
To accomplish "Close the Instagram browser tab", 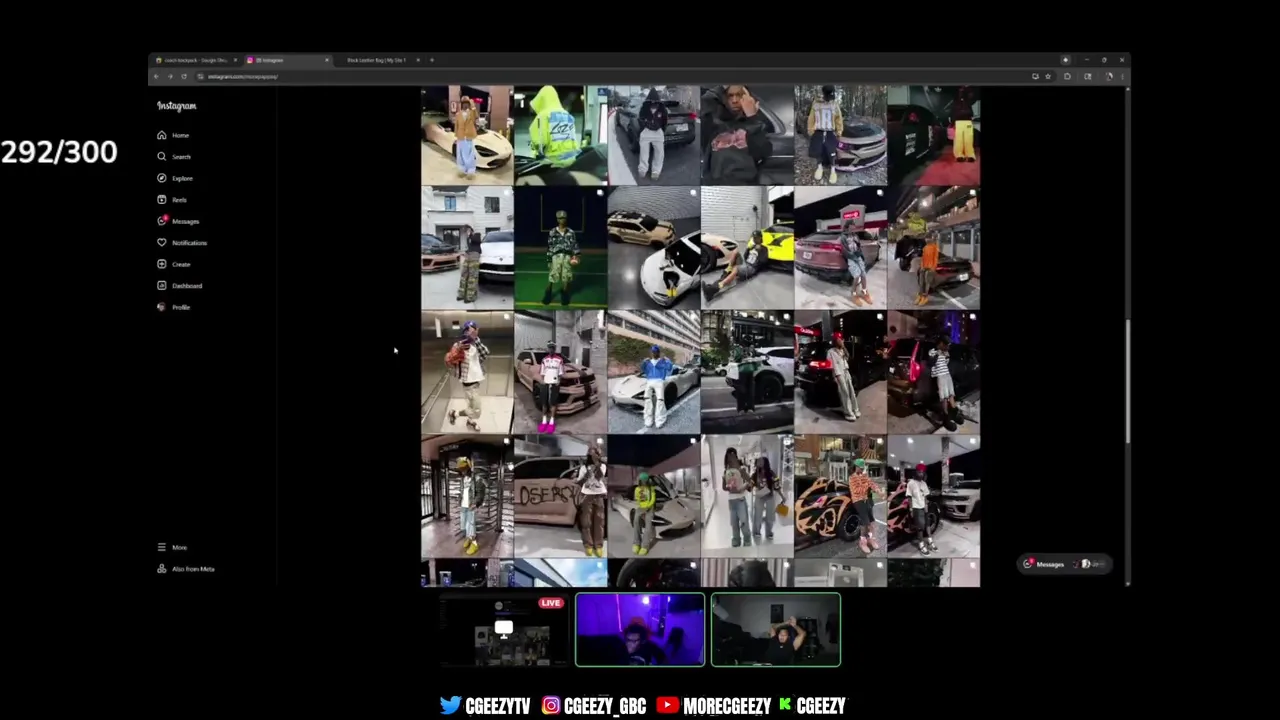I will coord(326,60).
